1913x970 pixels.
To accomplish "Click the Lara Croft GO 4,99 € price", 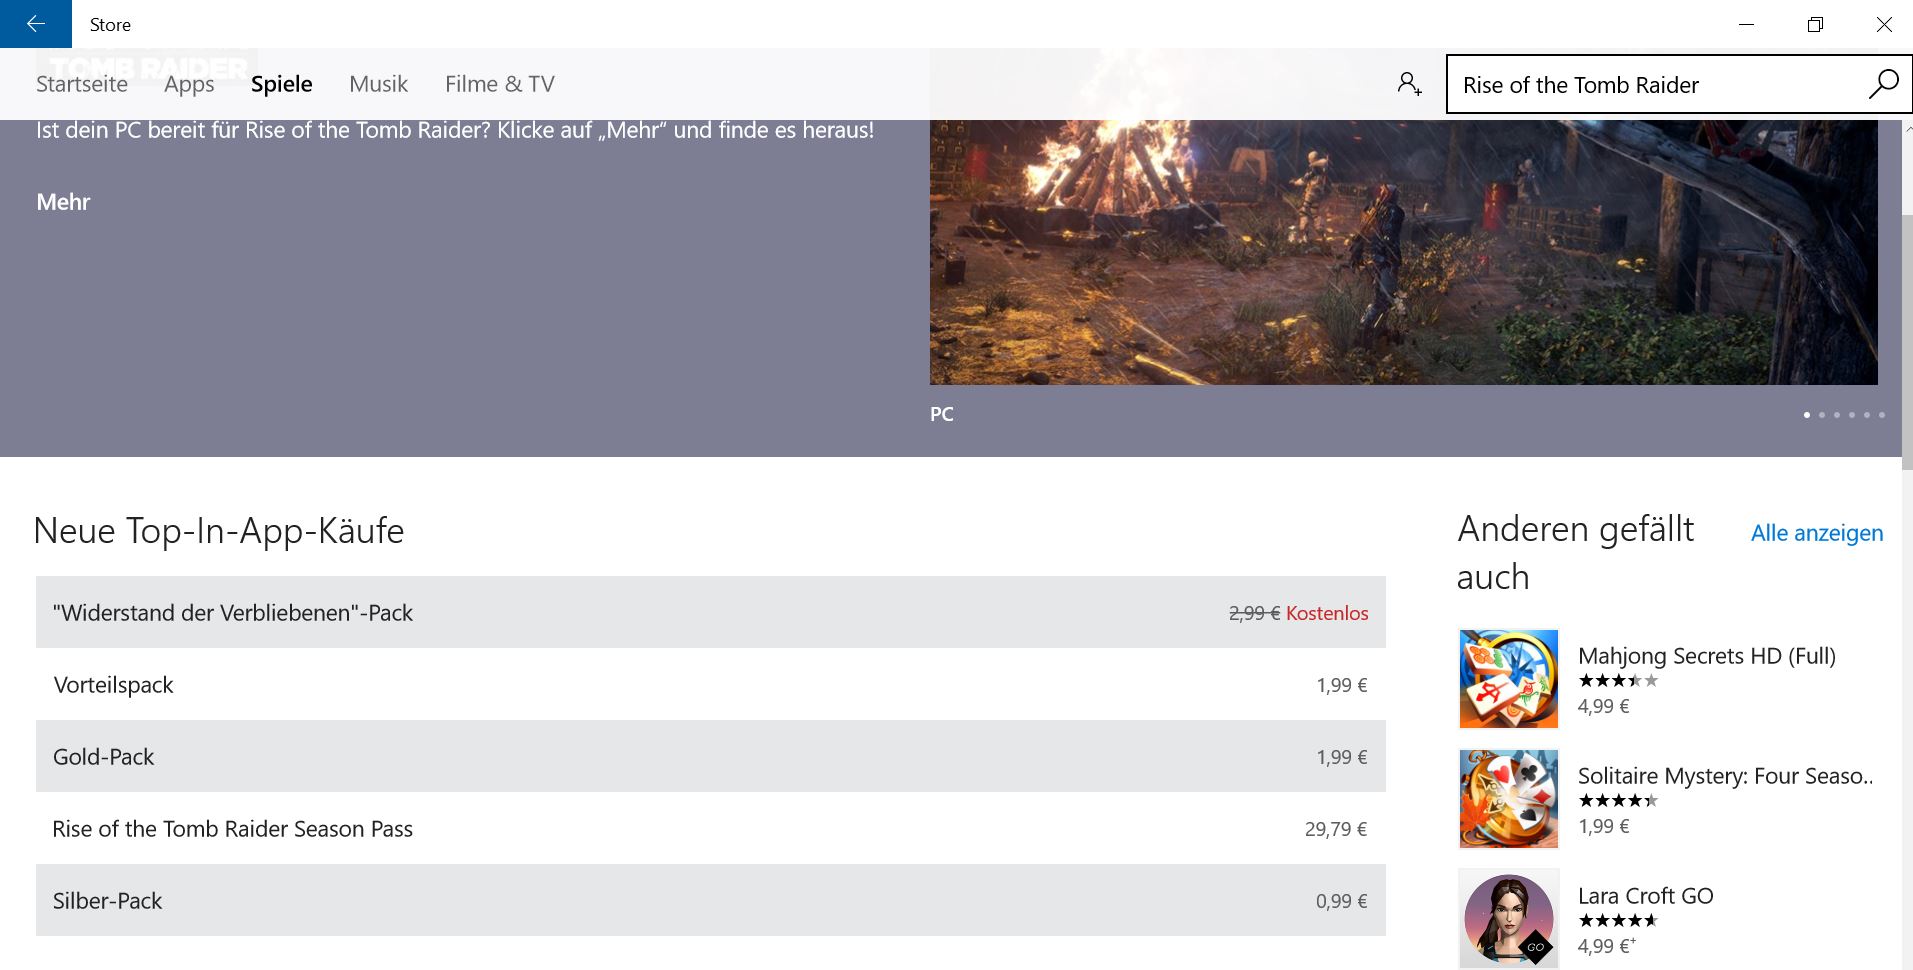I will [x=1607, y=946].
